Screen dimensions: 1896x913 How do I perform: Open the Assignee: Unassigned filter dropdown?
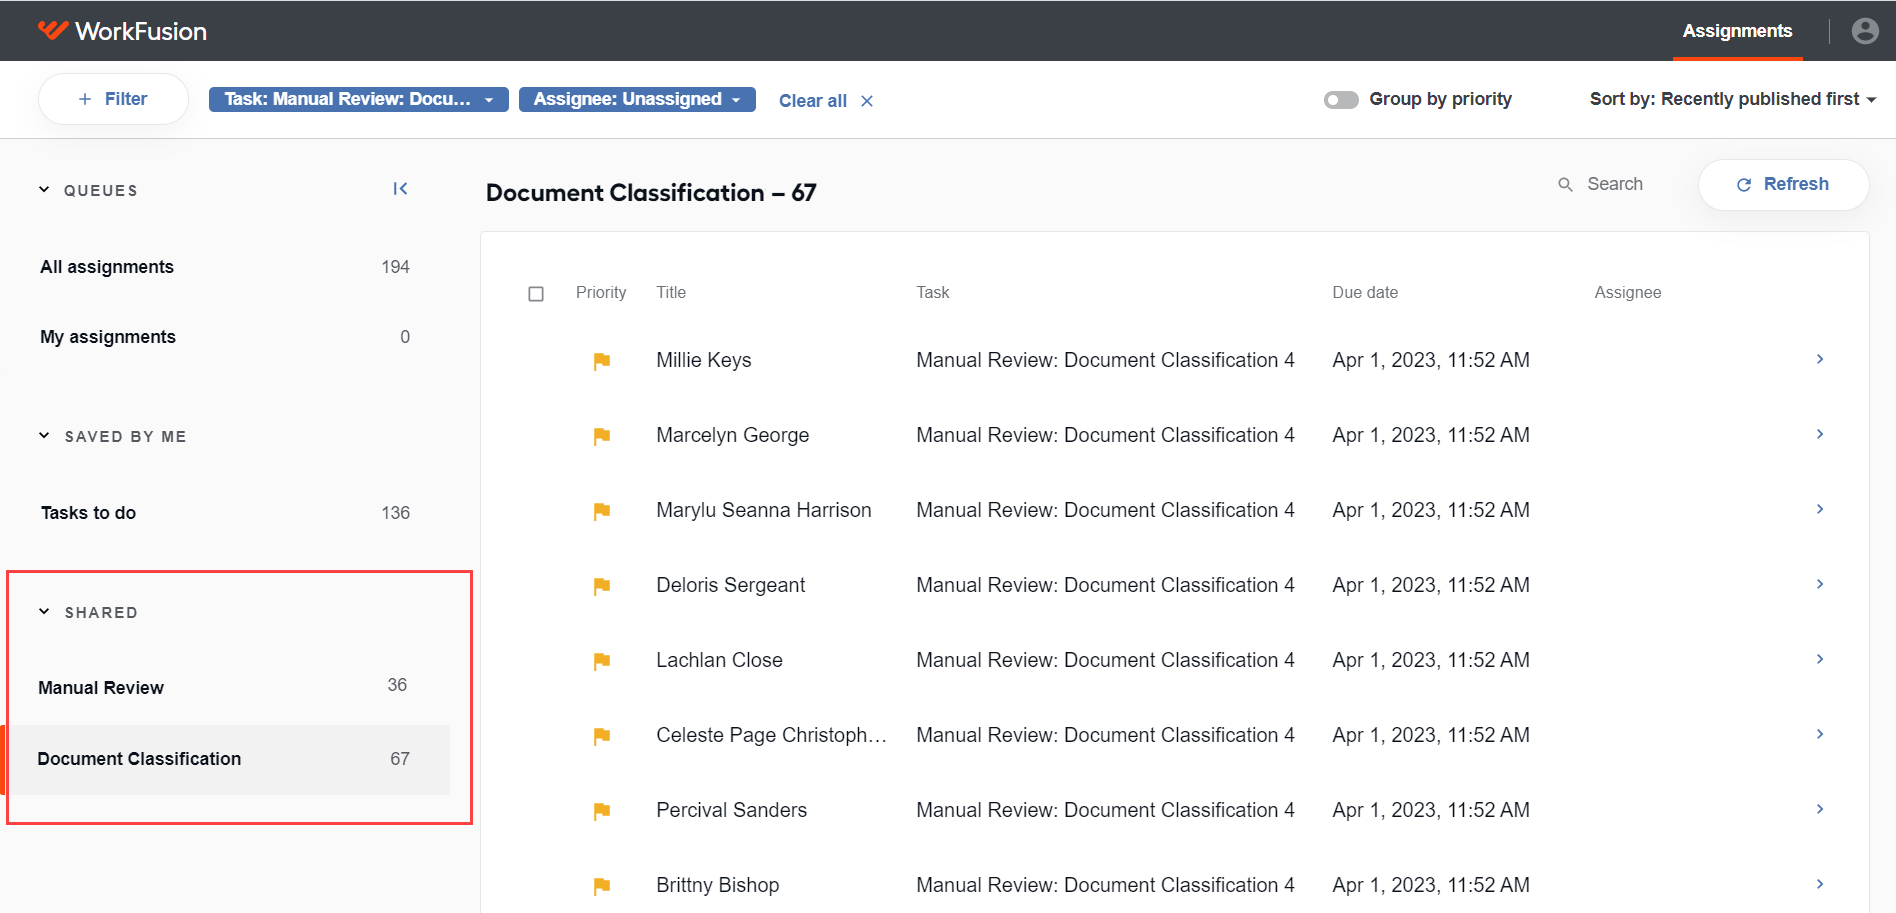coord(637,99)
